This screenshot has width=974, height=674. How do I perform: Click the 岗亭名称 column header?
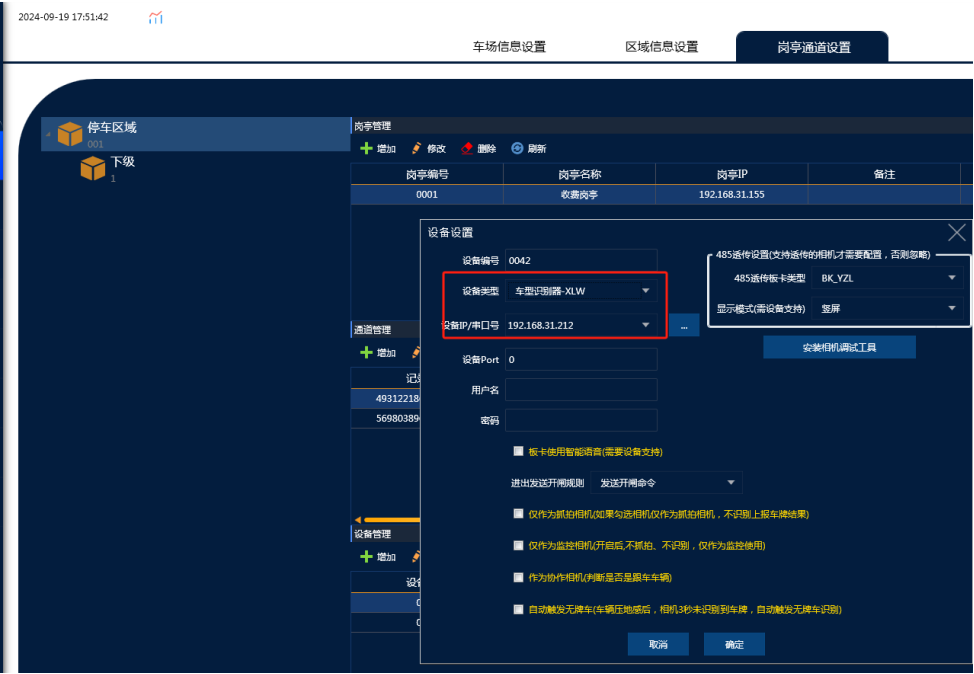tap(579, 175)
